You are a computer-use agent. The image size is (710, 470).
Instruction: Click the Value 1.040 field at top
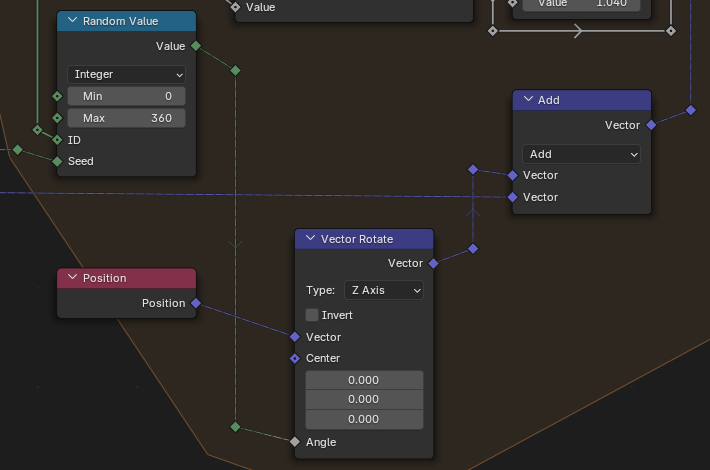[581, 4]
